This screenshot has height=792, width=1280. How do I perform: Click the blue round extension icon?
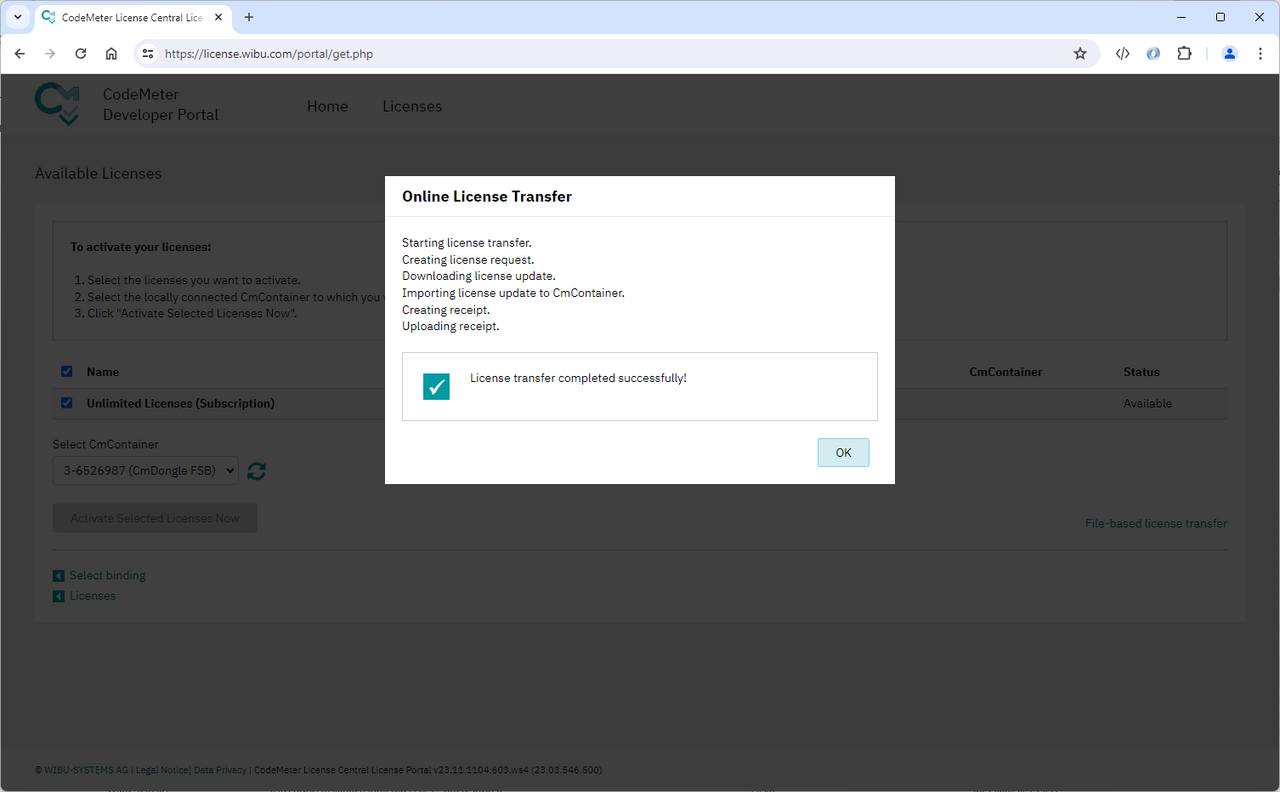coord(1153,54)
